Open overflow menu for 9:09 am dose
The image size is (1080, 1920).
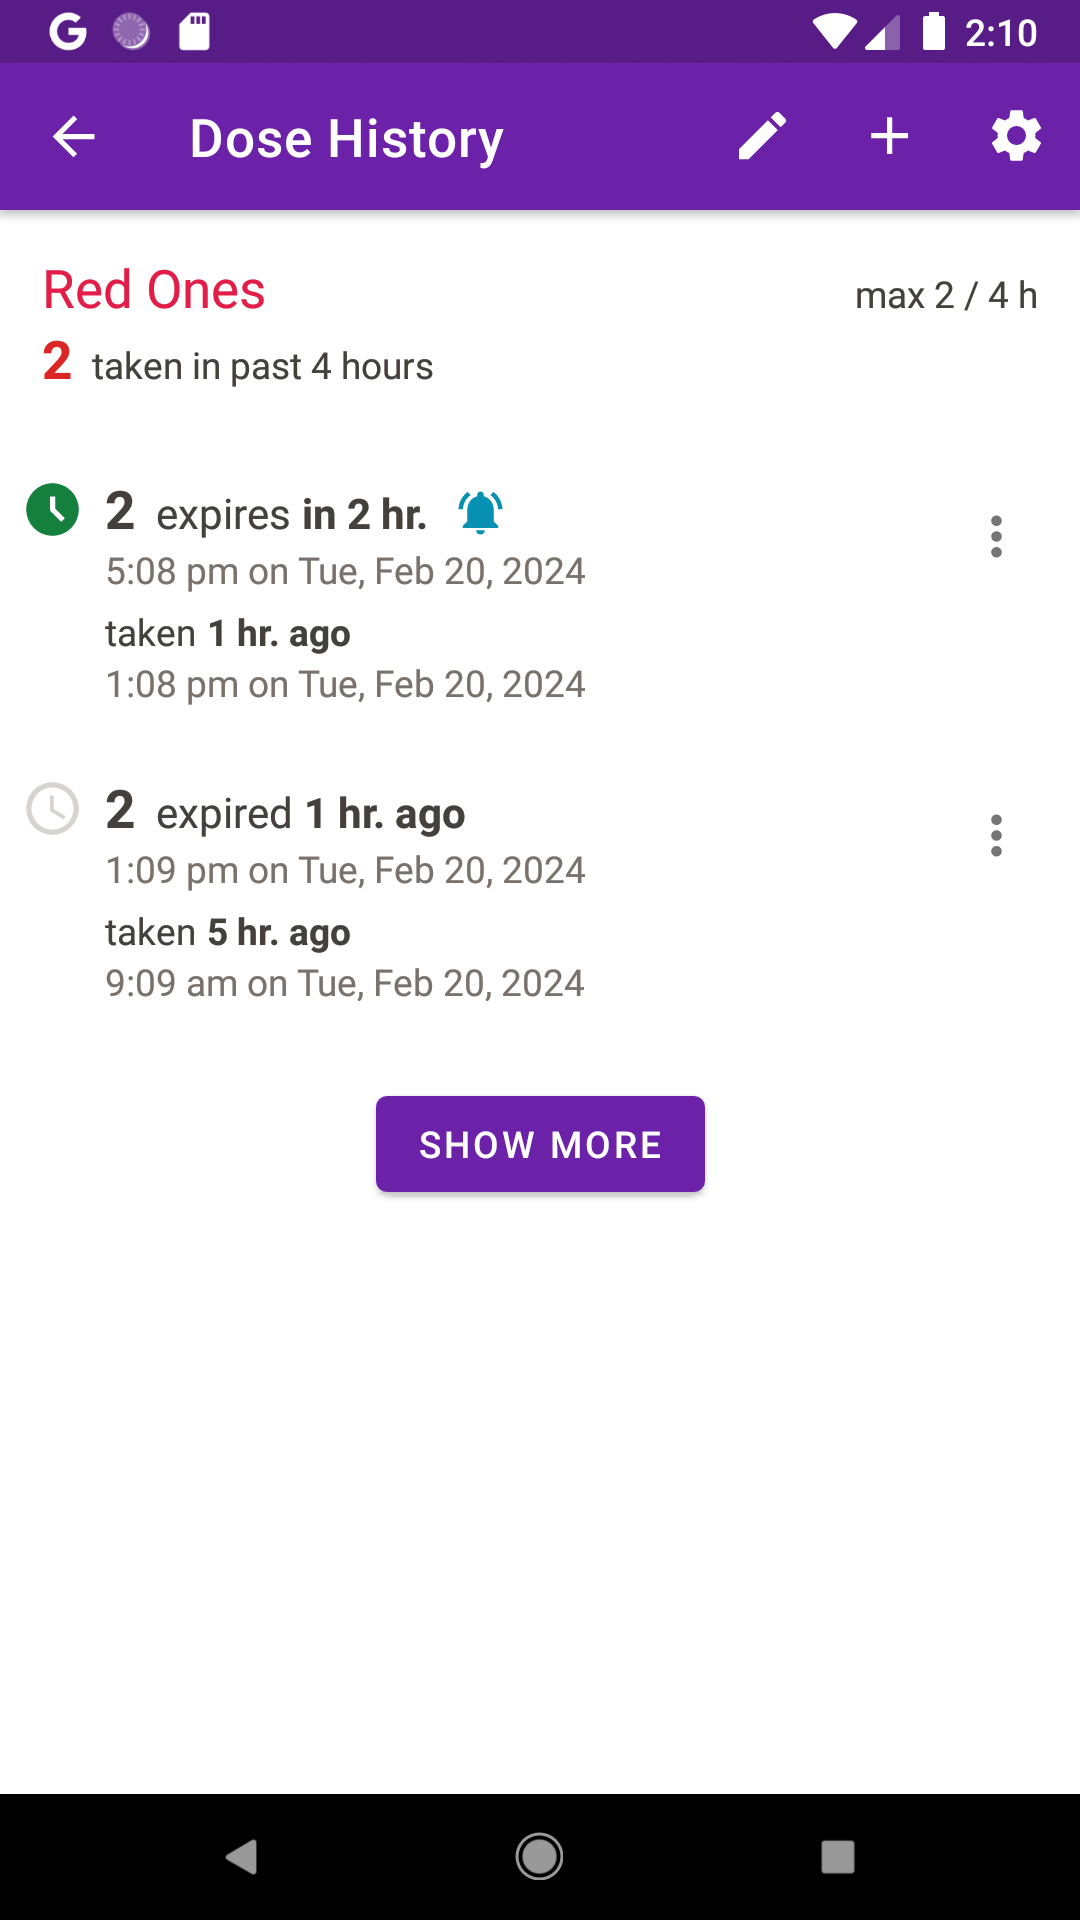tap(996, 836)
